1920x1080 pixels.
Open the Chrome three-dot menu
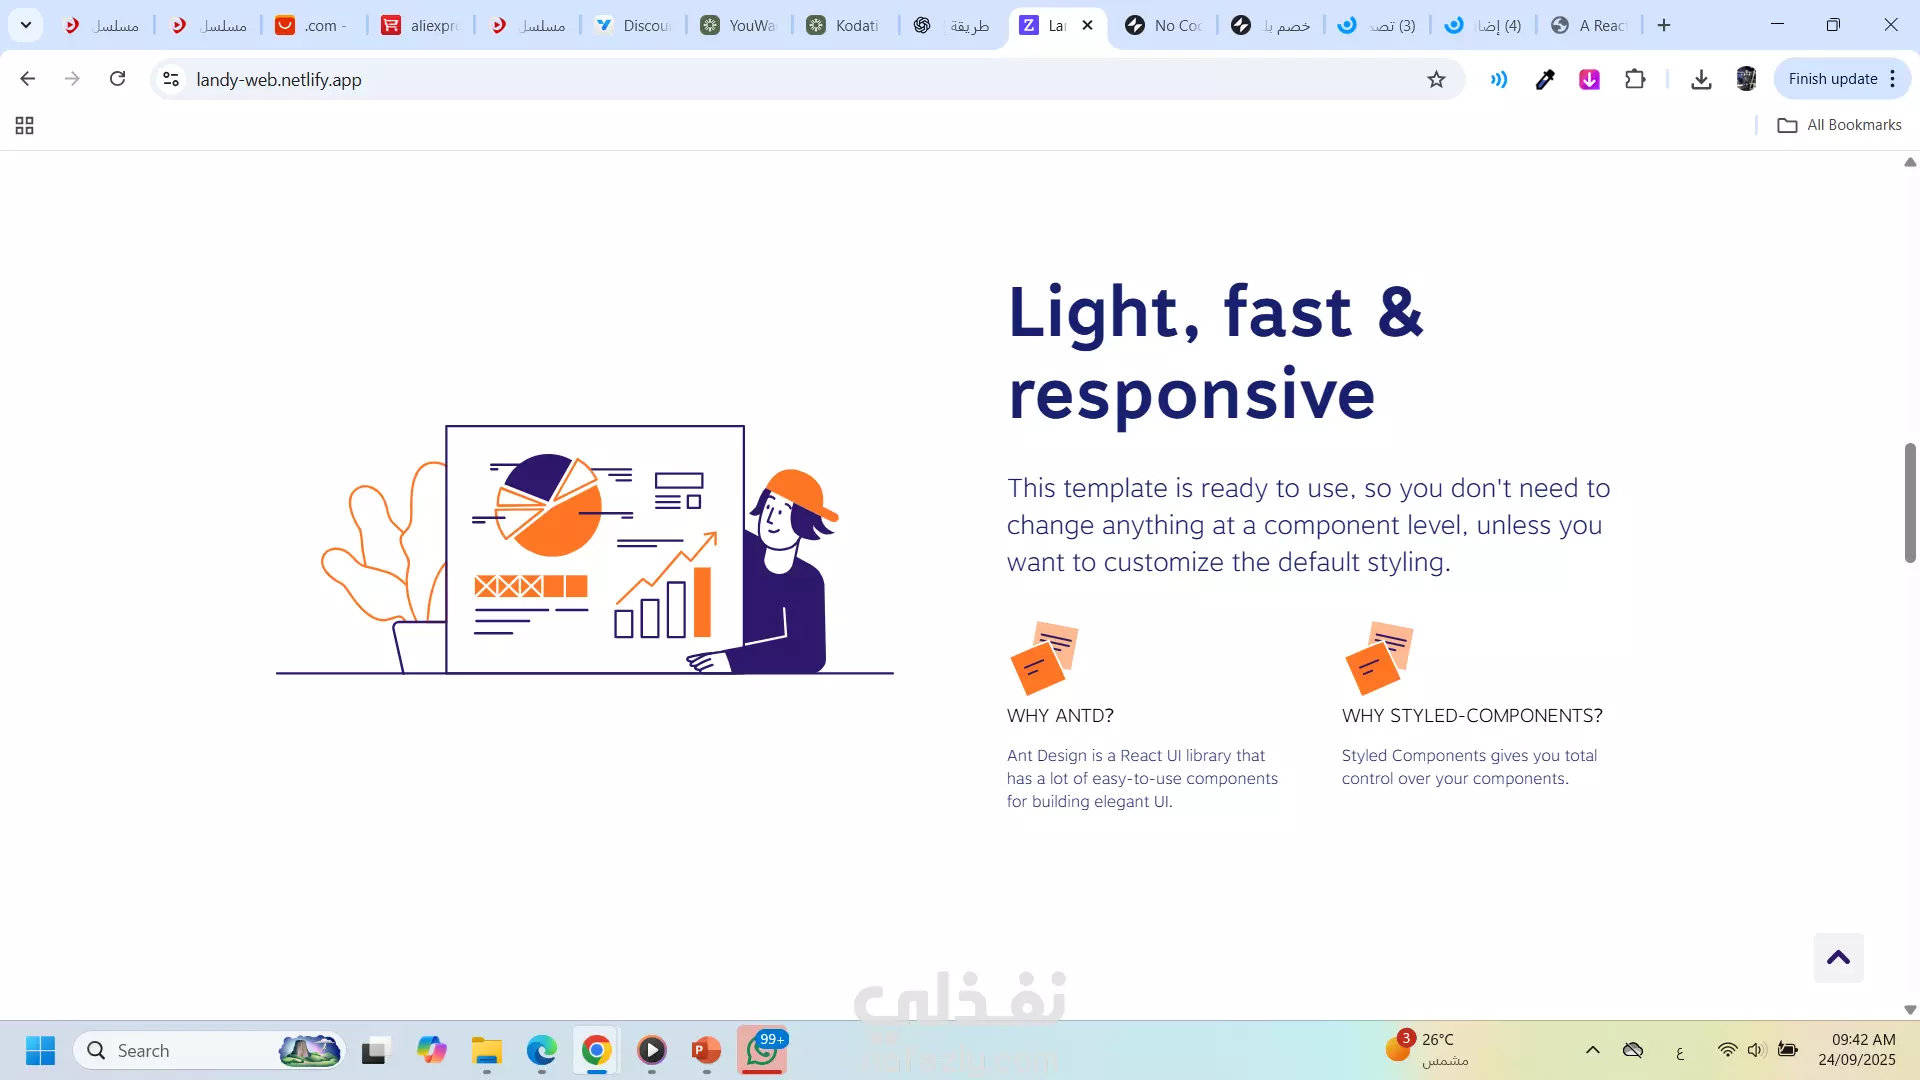[1893, 79]
